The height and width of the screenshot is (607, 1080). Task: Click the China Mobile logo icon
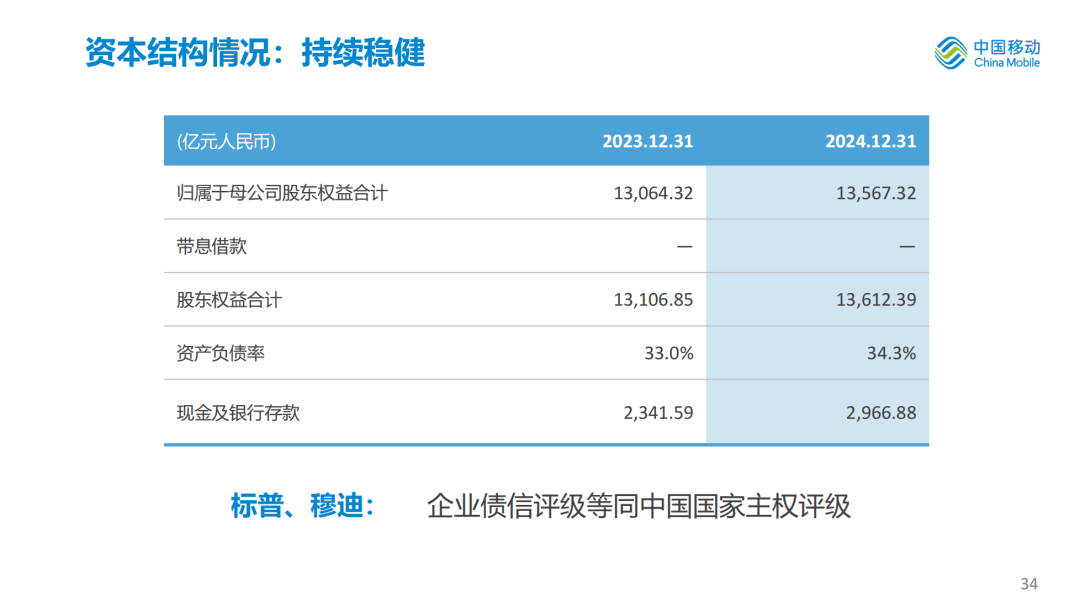tap(952, 54)
